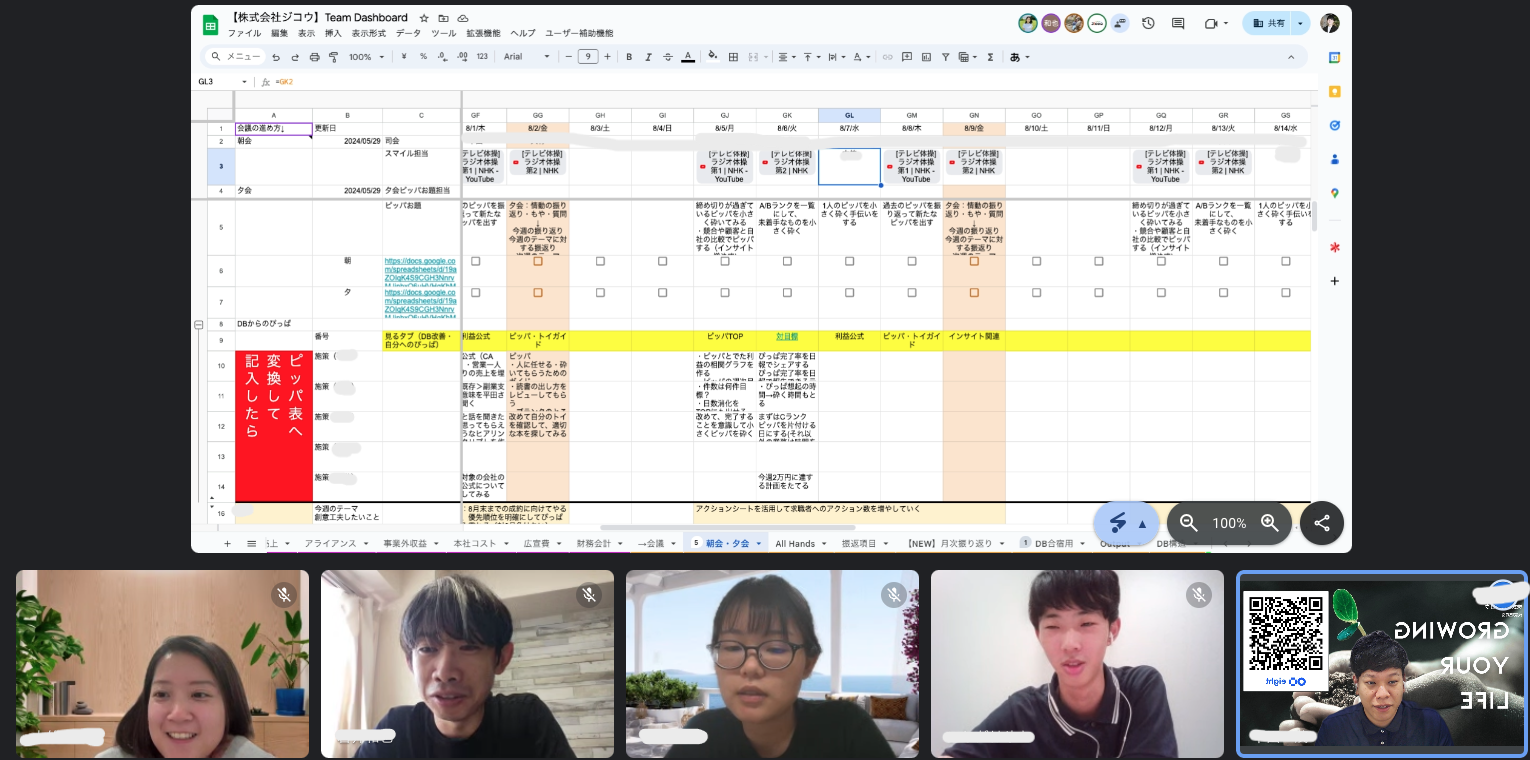Click the 共有 share button

1268,23
